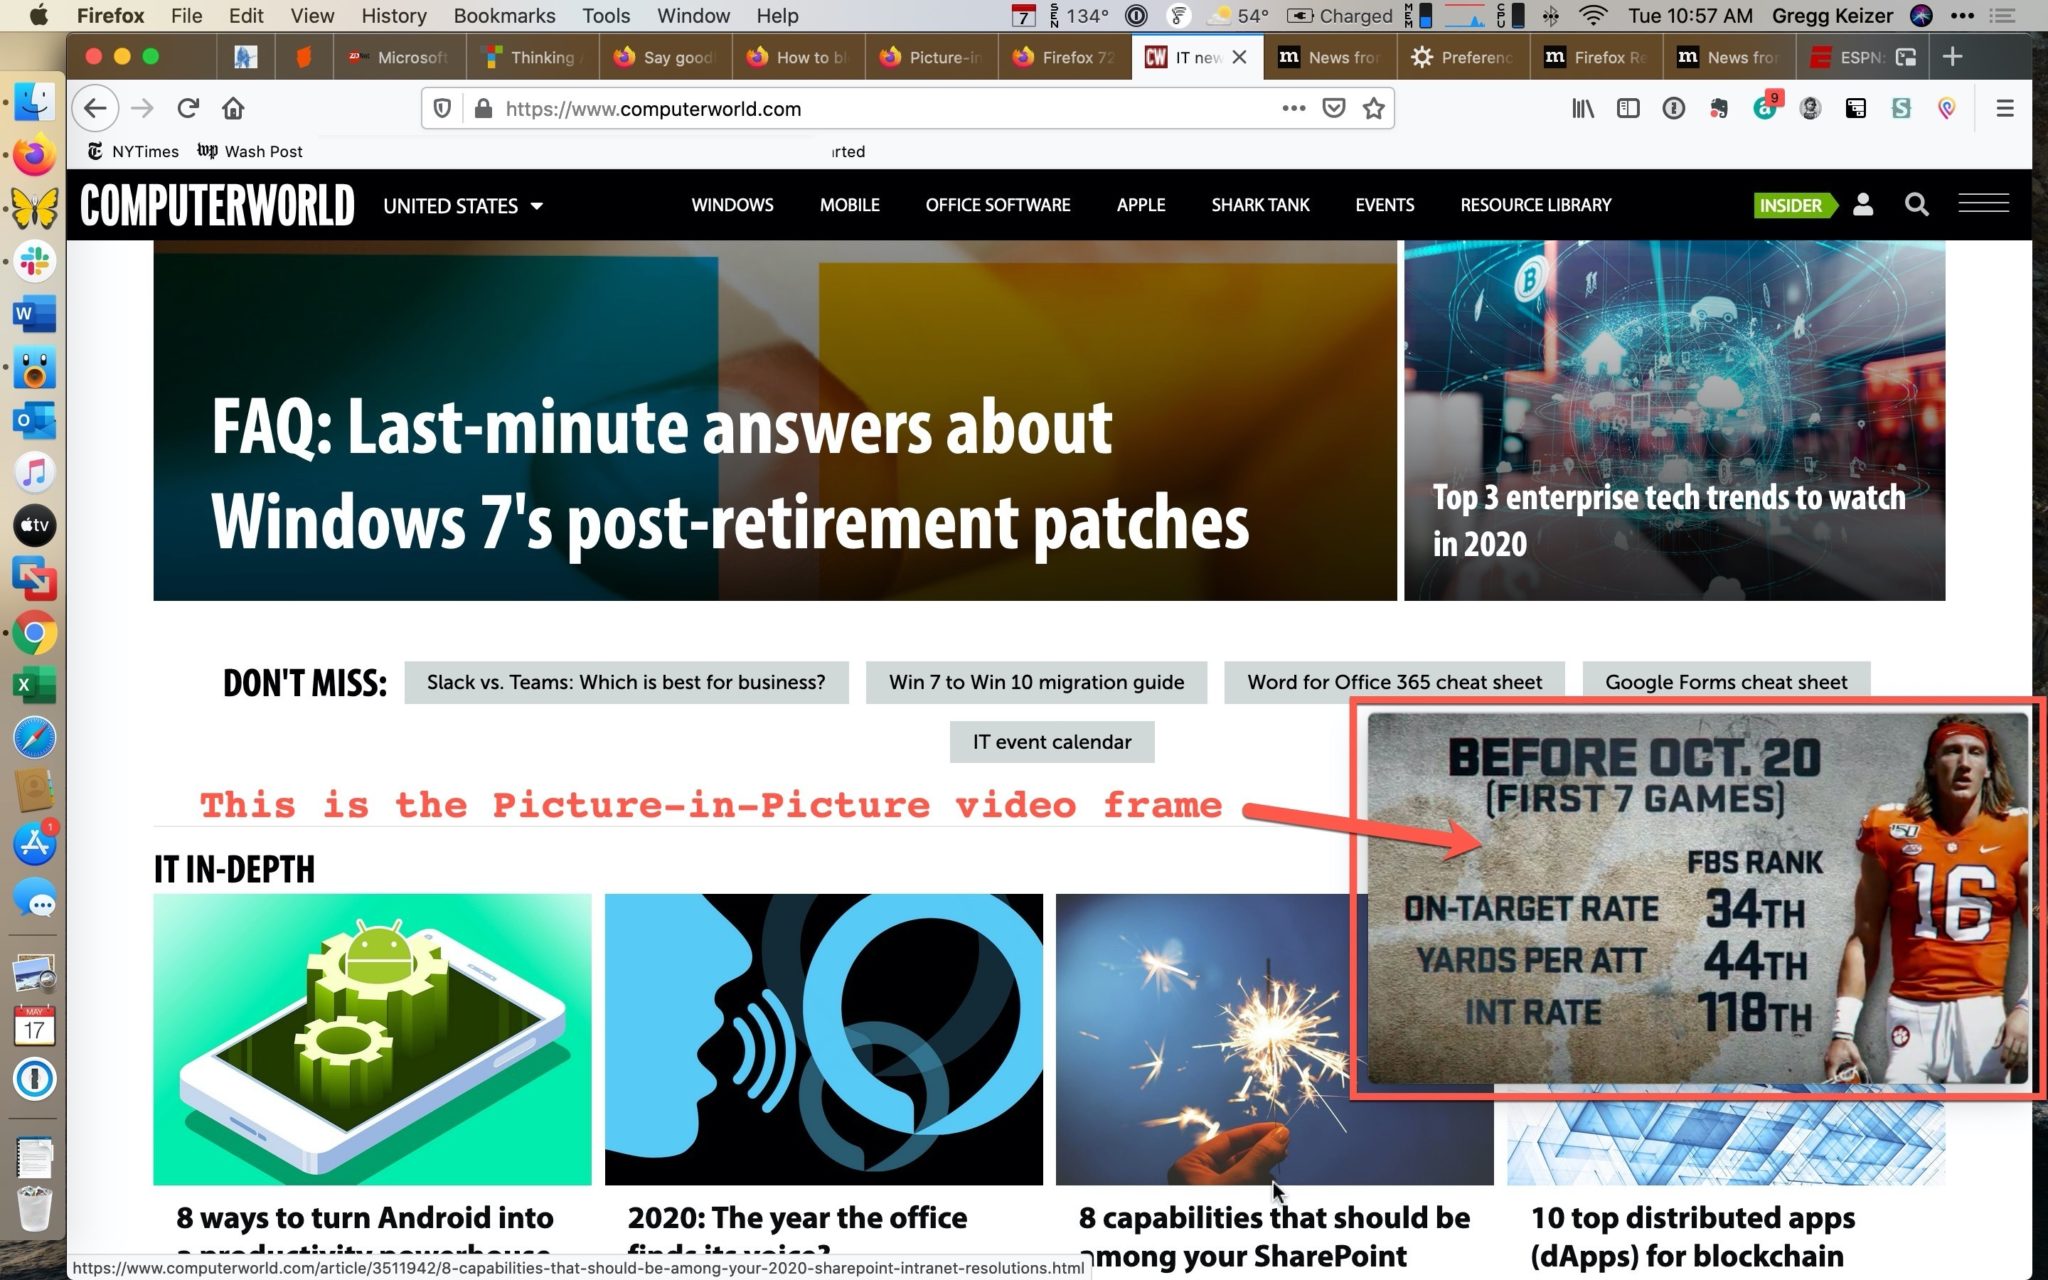
Task: Open the Word for Office 365 cheat sheet
Action: 1394,682
